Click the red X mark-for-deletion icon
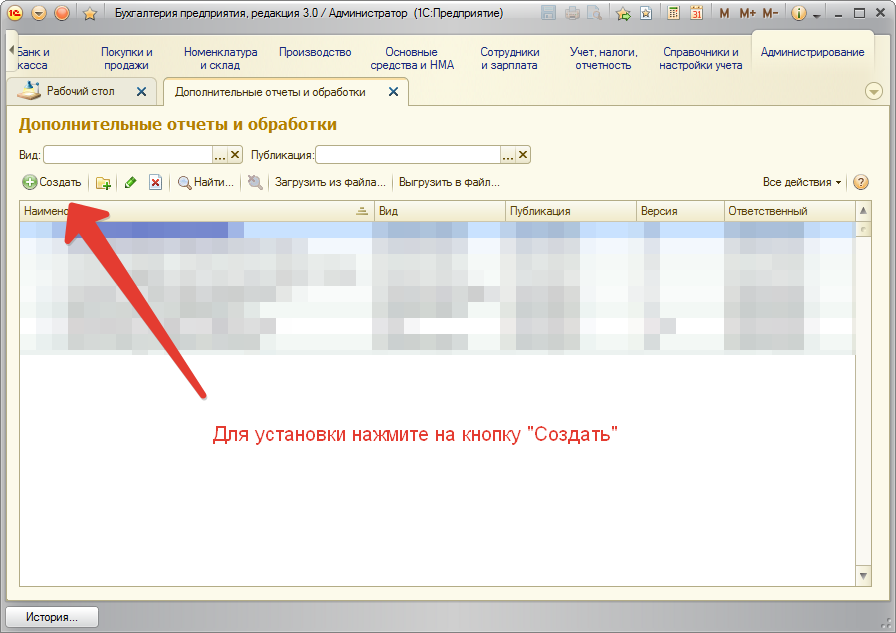The width and height of the screenshot is (896, 633). point(155,183)
